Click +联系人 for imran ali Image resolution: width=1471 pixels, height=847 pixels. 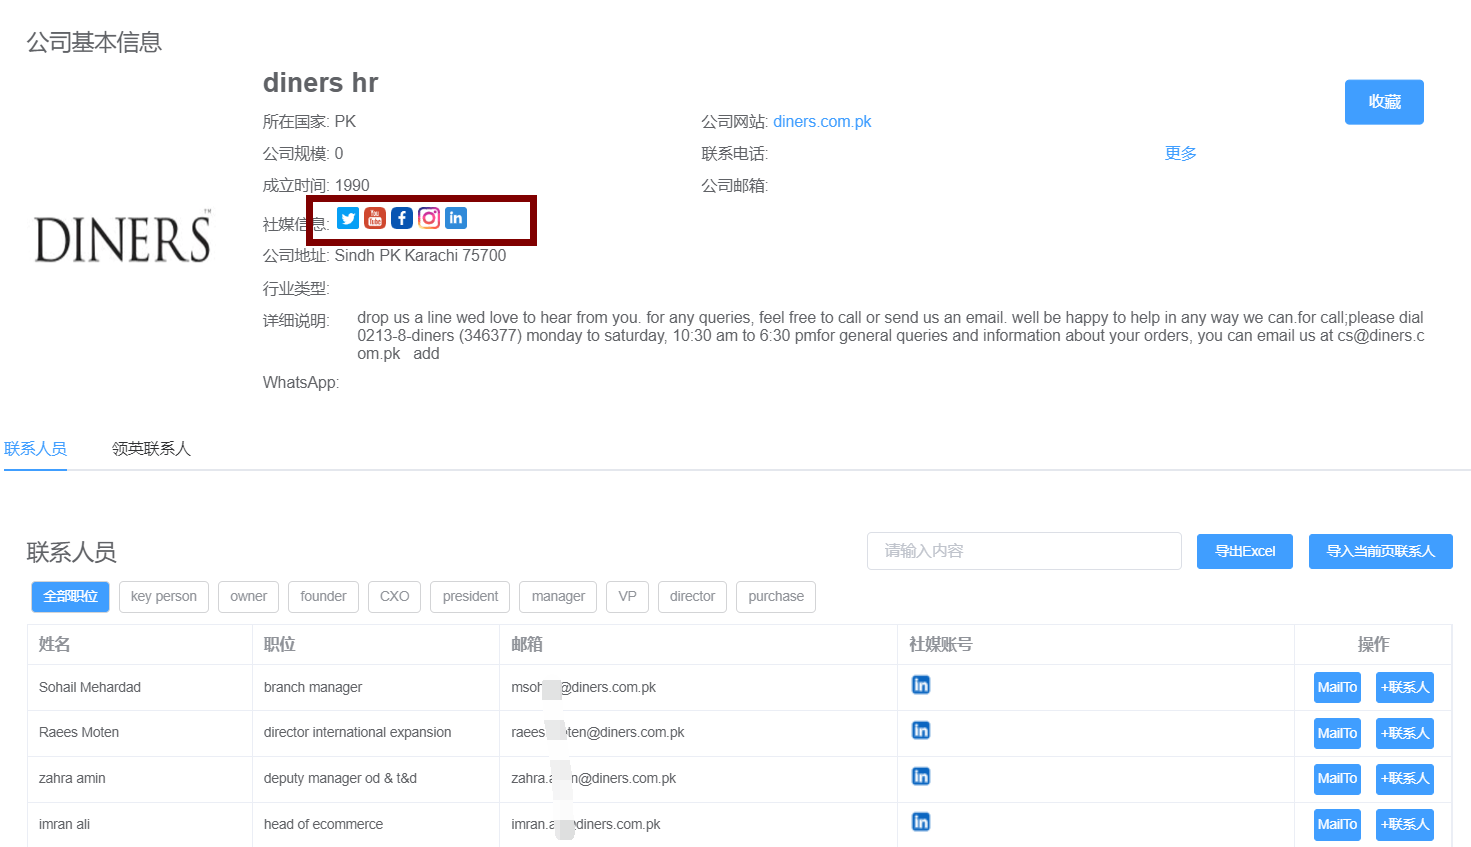1405,824
